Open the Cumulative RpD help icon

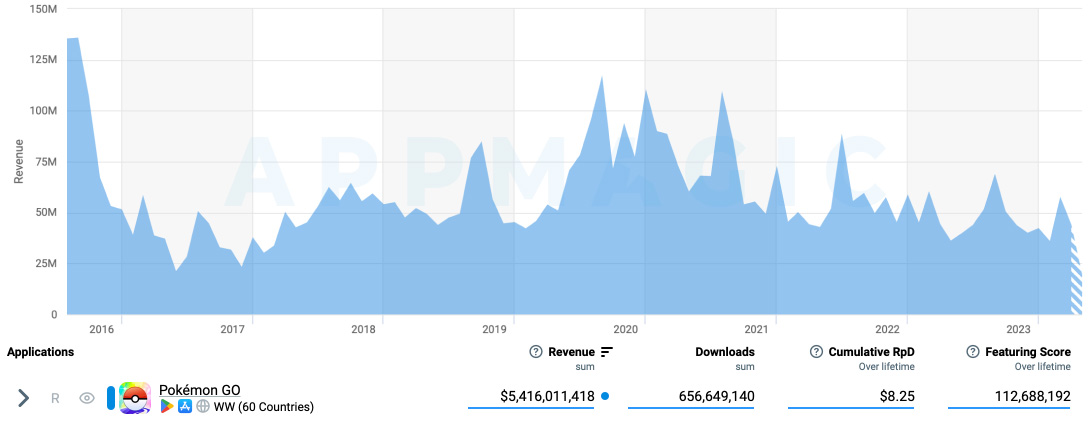pyautogui.click(x=817, y=352)
